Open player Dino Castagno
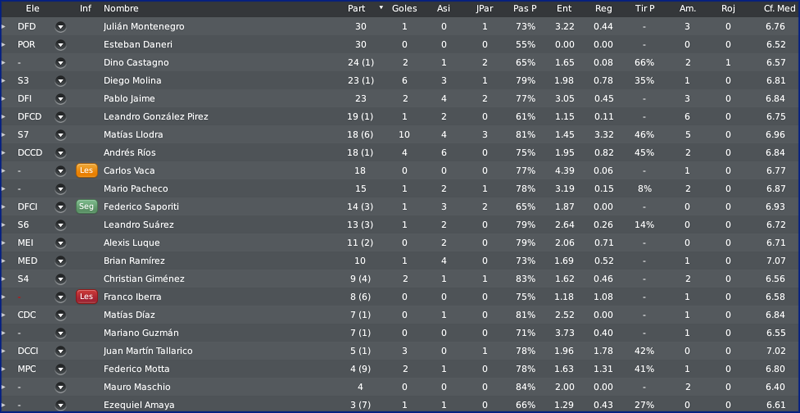 pyautogui.click(x=136, y=63)
